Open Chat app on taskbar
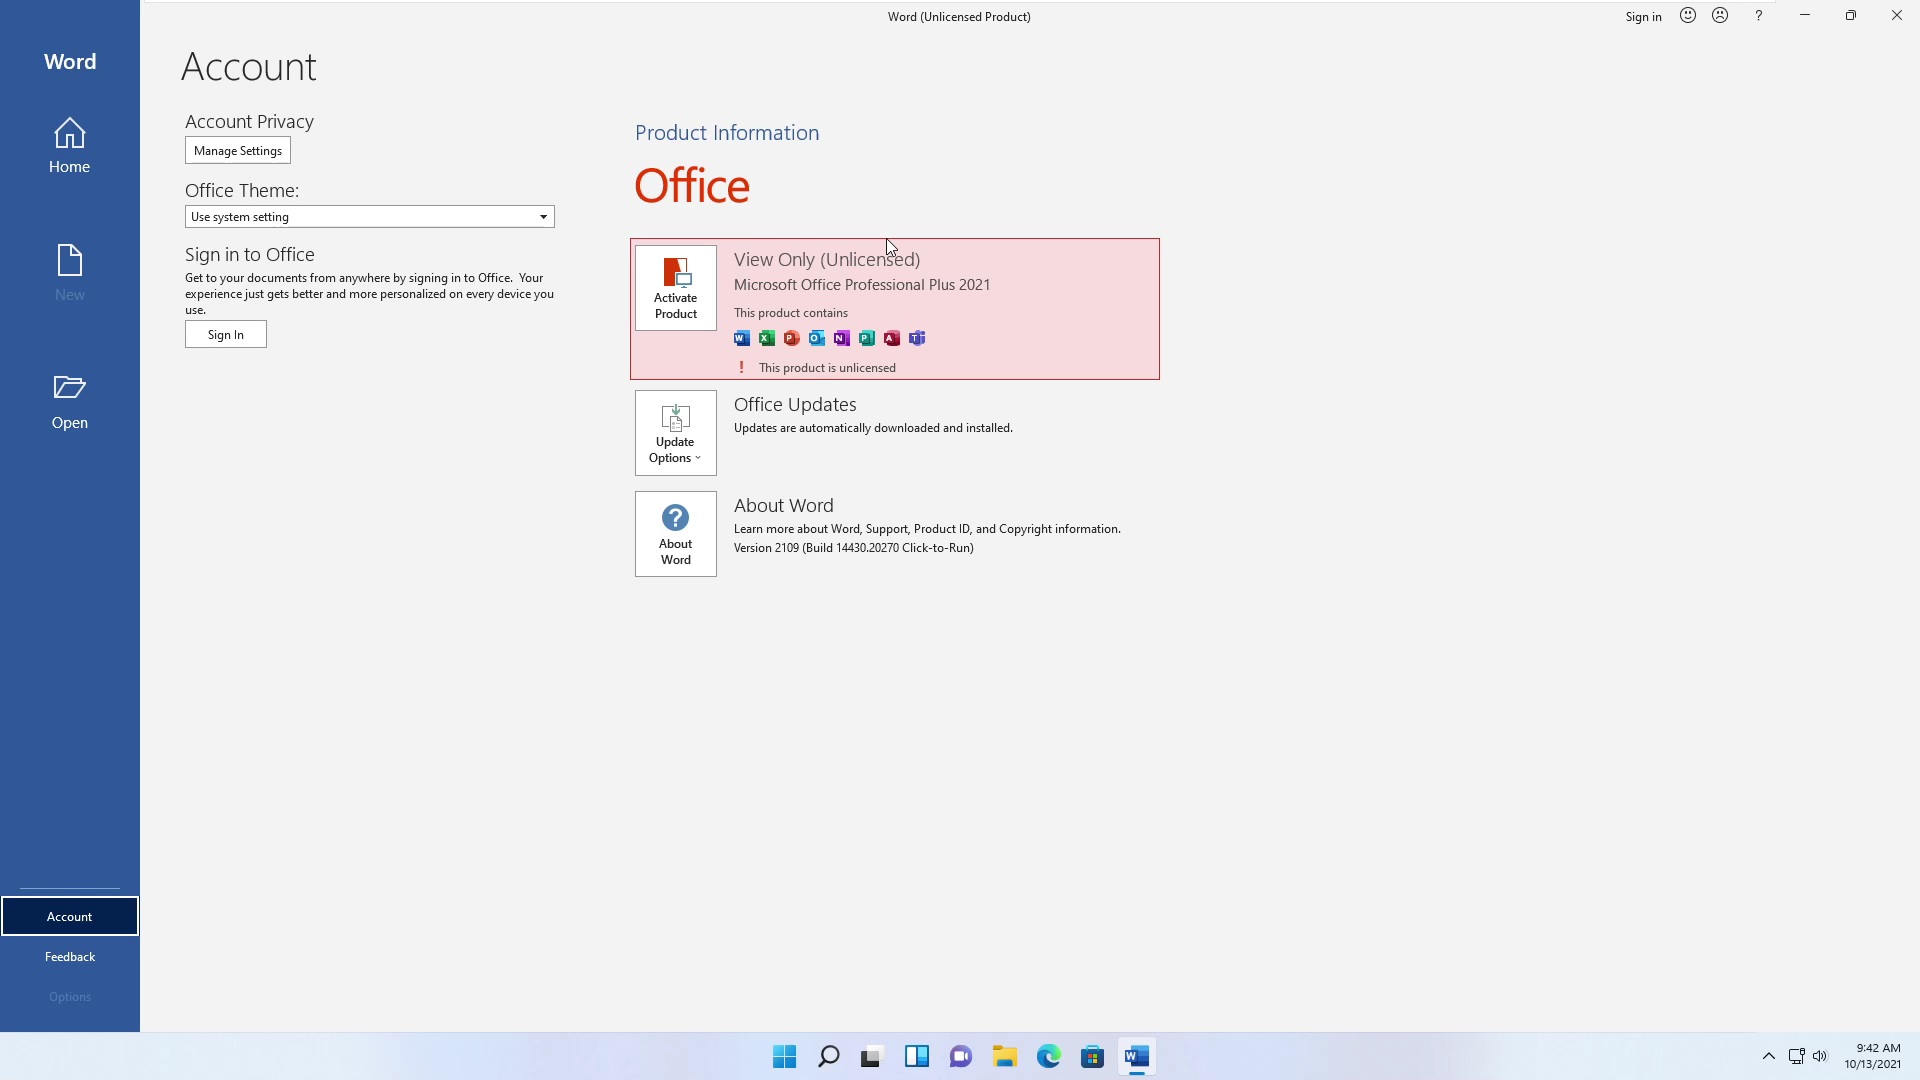This screenshot has height=1080, width=1920. coord(961,1057)
